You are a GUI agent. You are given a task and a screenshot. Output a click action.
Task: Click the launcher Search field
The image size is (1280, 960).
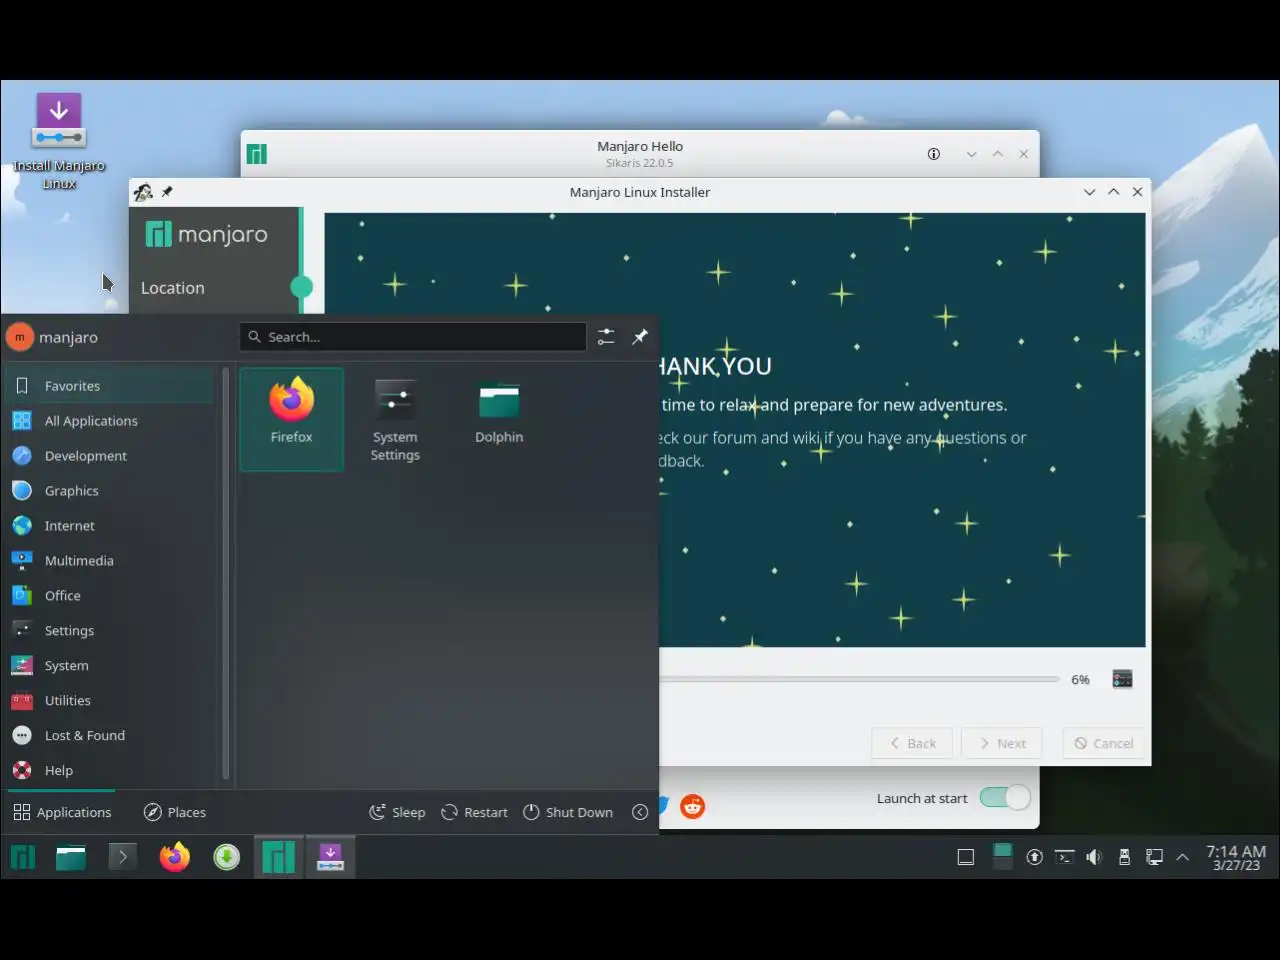click(413, 337)
